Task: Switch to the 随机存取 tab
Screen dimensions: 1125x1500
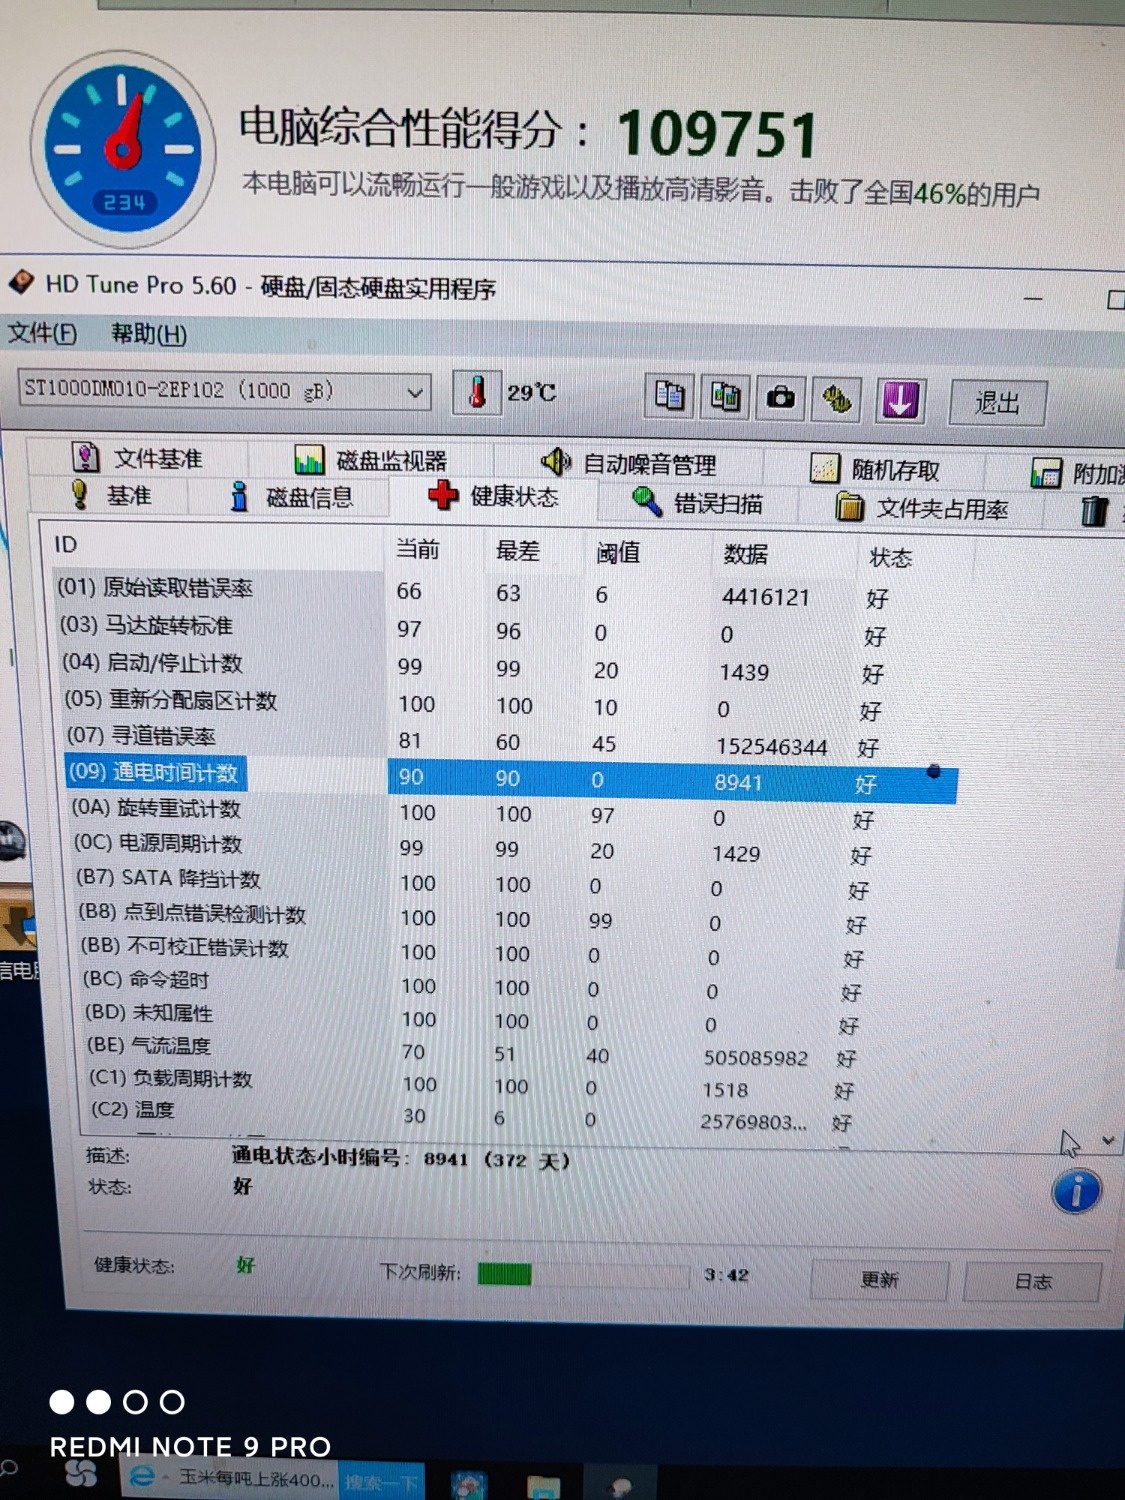Action: pyautogui.click(x=875, y=469)
